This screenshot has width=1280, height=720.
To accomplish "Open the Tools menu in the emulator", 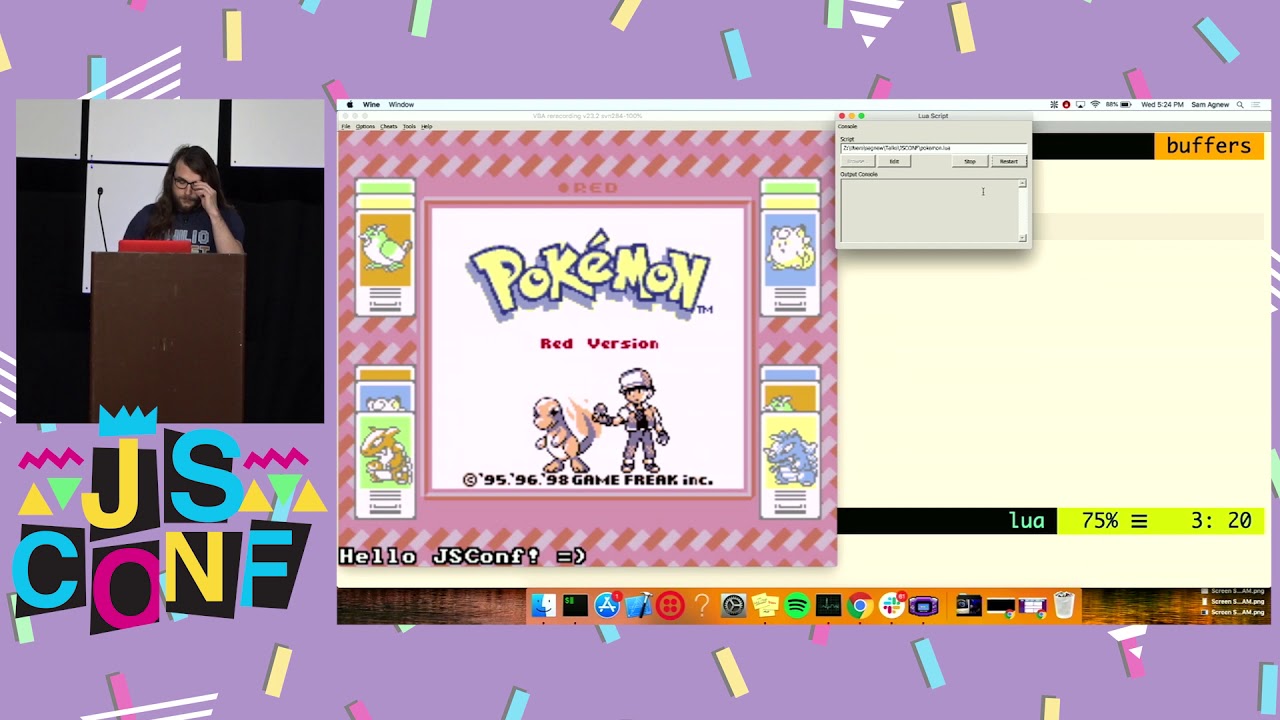I will tap(408, 126).
